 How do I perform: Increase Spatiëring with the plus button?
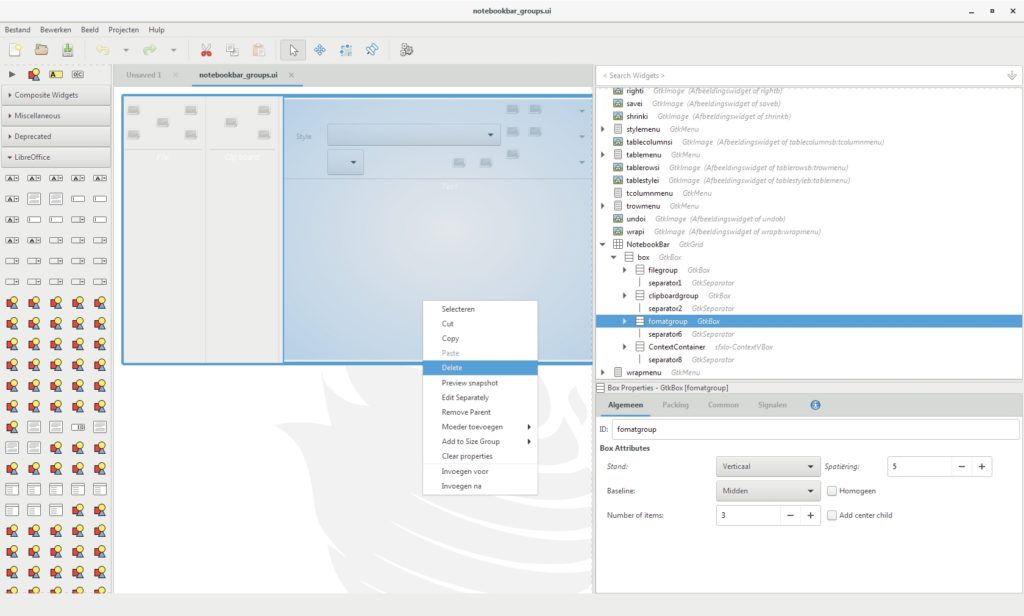pyautogui.click(x=980, y=466)
